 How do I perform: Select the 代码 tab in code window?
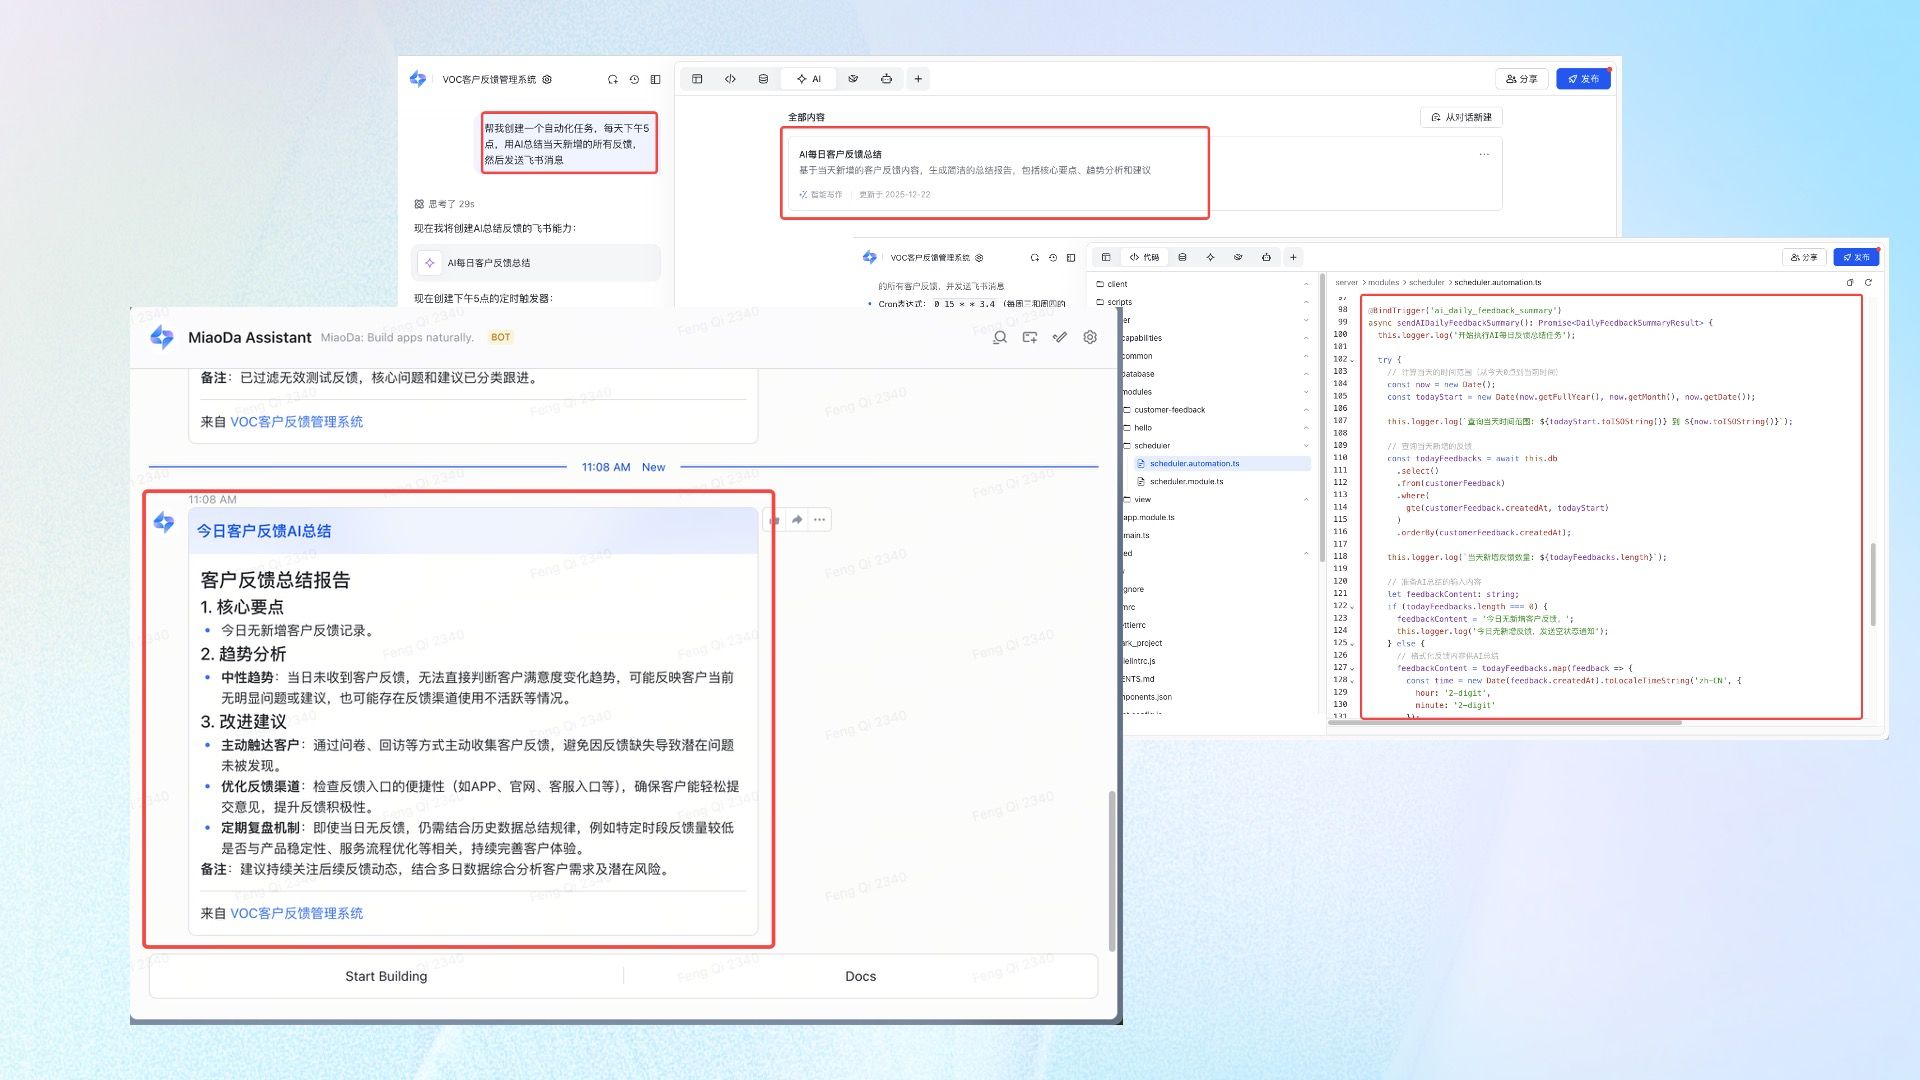1144,257
